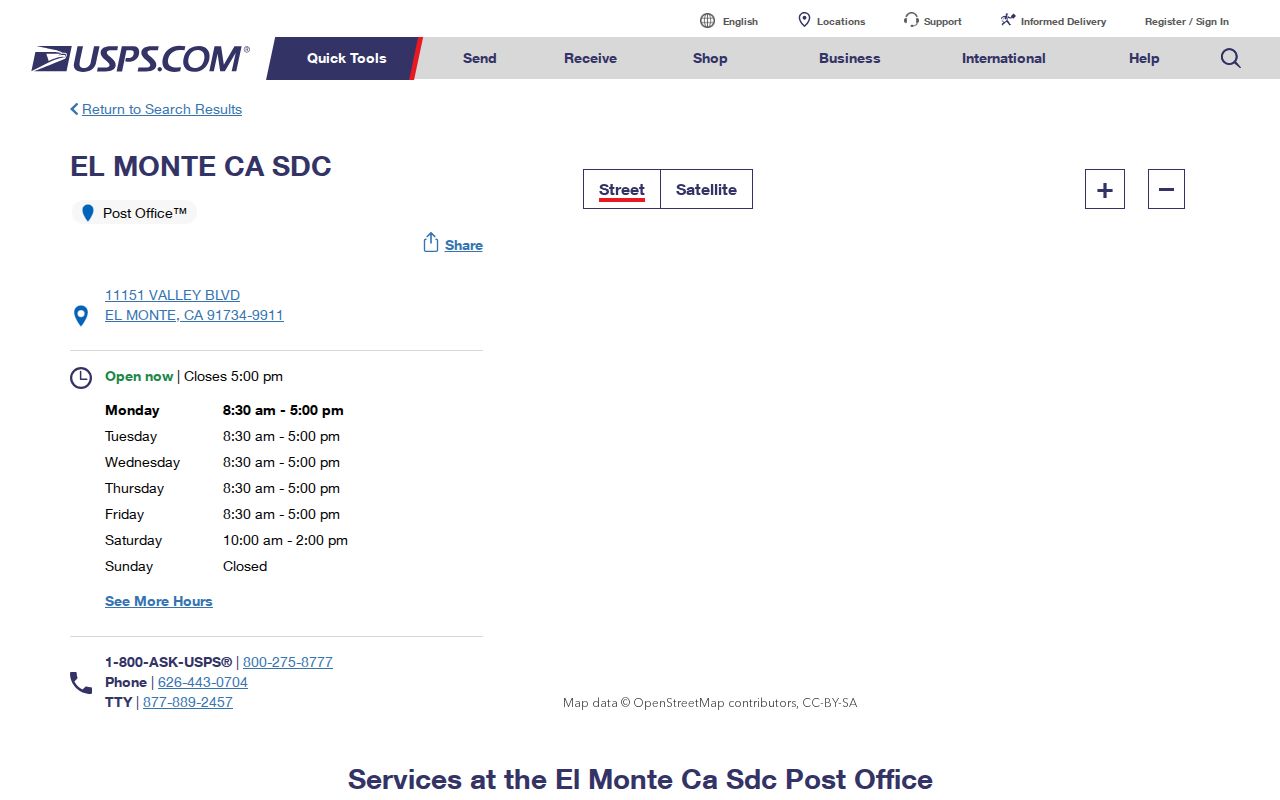Click Sunday Closed hours row
Screen dimensions: 1280x800
226,566
